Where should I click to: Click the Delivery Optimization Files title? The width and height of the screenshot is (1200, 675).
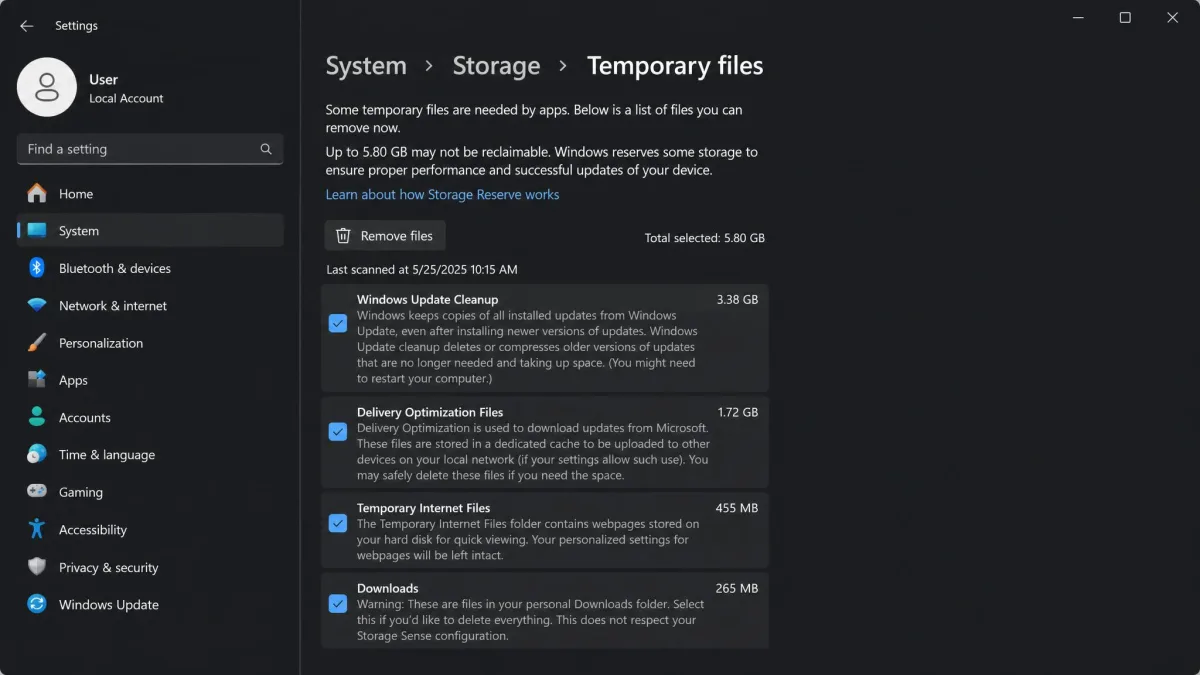pyautogui.click(x=430, y=412)
